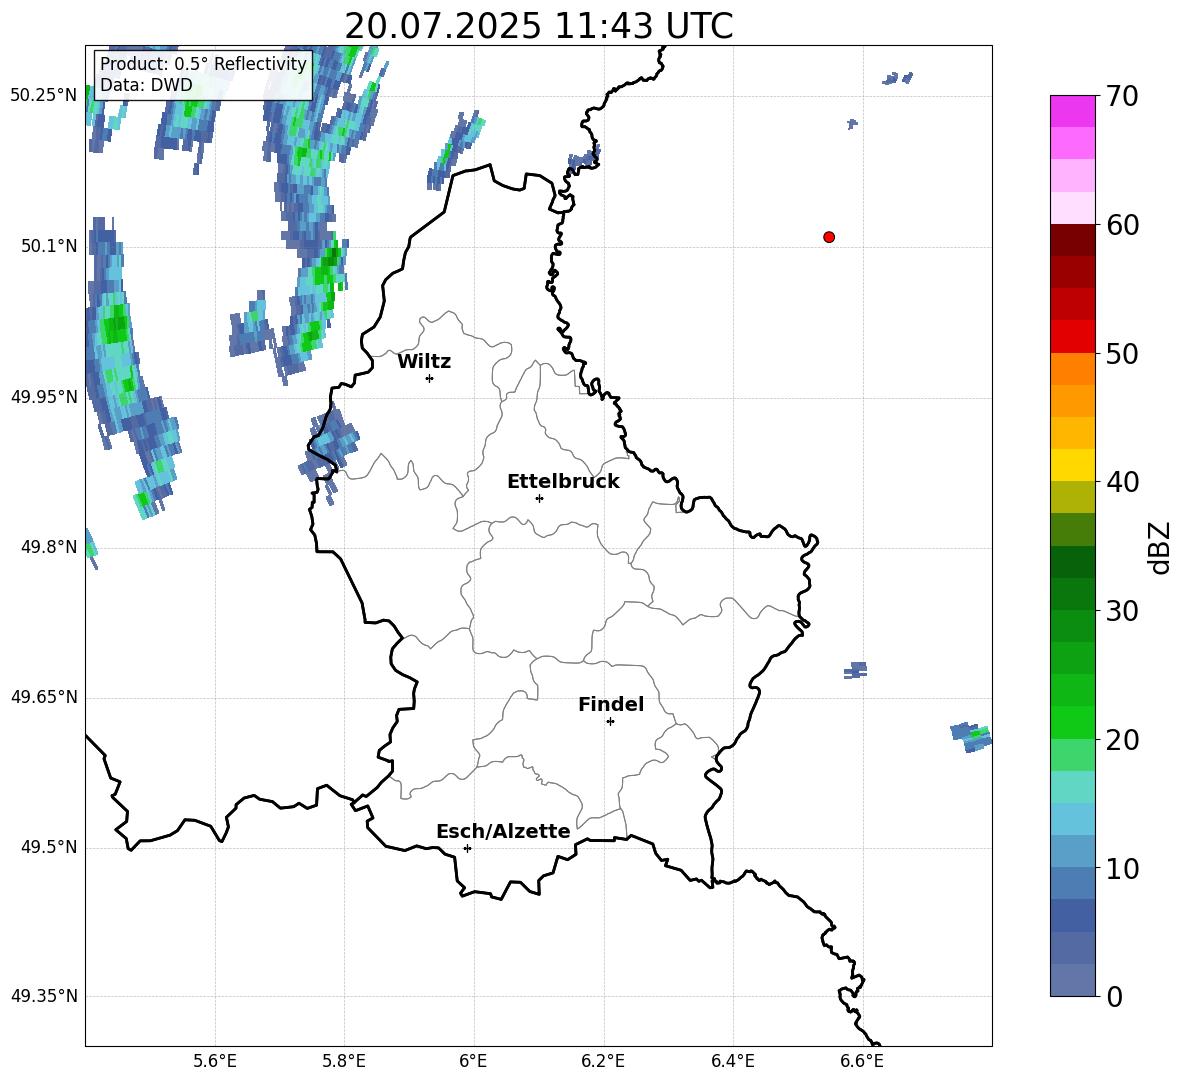1184x1081 pixels.
Task: Click the 5.8°E longitude label
Action: point(344,1061)
